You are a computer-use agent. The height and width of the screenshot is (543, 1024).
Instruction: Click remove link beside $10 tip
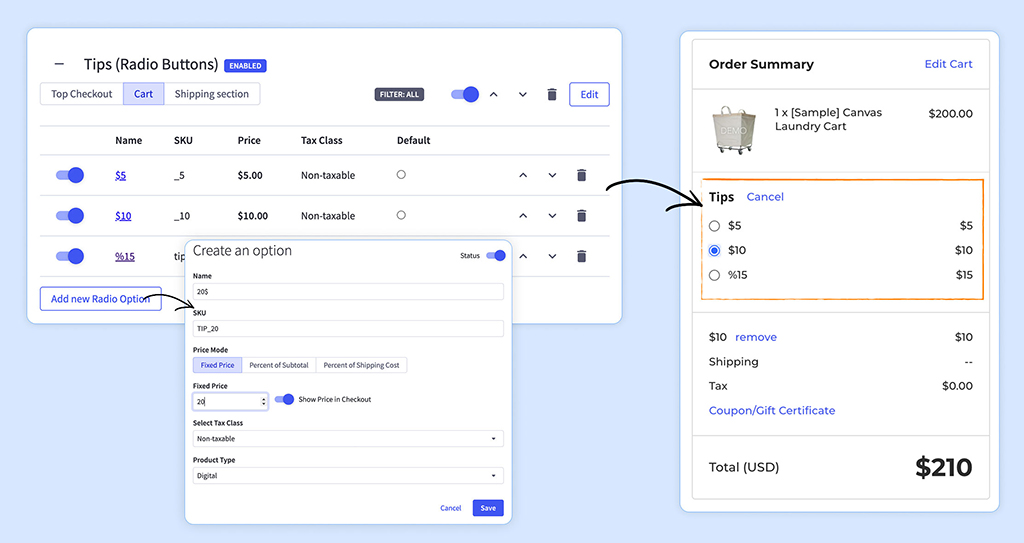point(756,337)
